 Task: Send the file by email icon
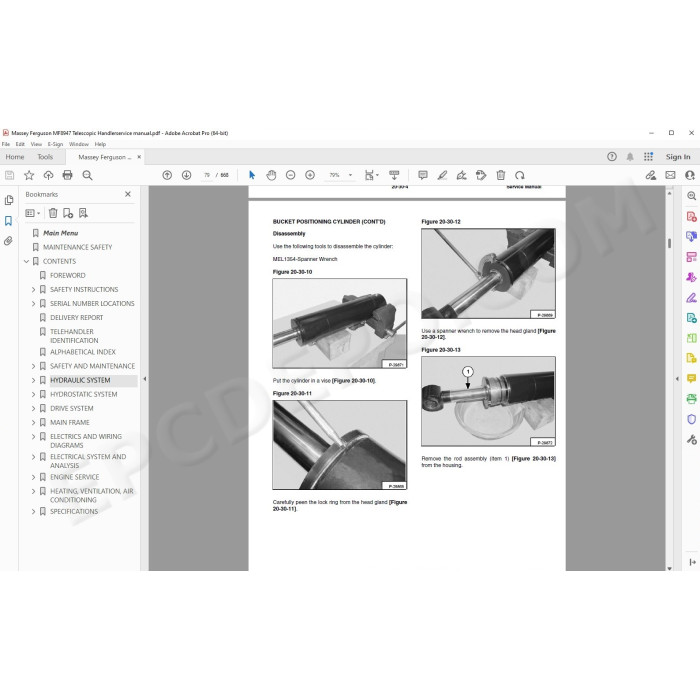pos(671,175)
